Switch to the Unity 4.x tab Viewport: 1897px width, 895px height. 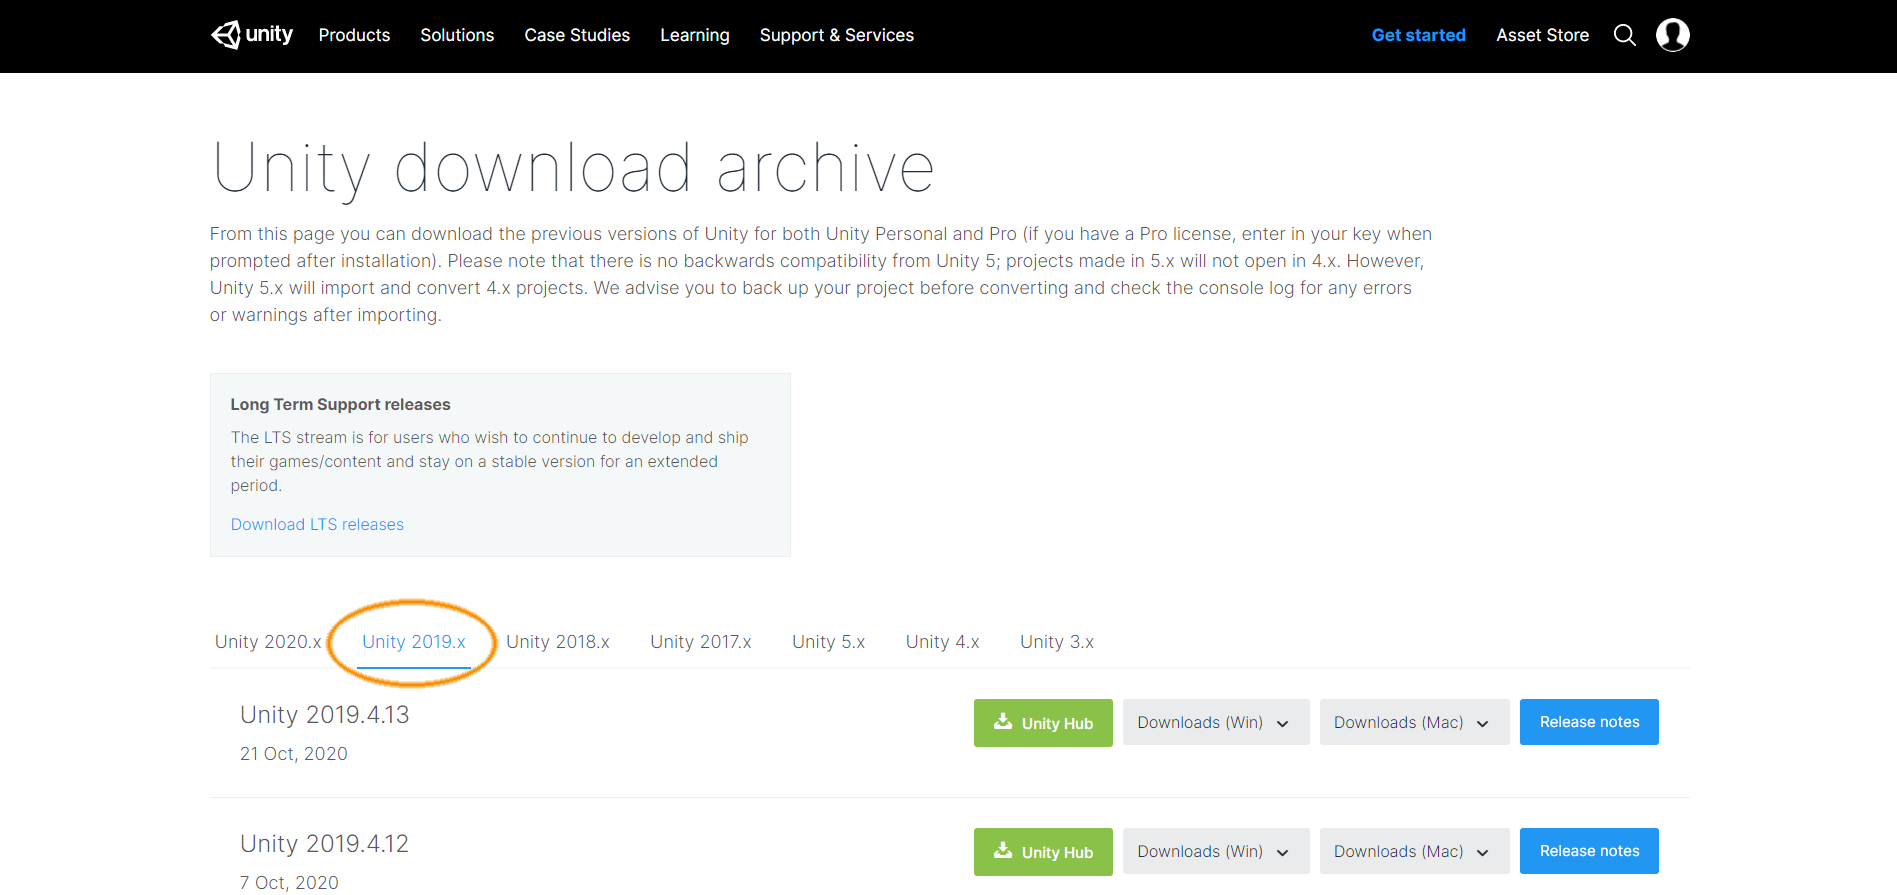[x=943, y=642]
